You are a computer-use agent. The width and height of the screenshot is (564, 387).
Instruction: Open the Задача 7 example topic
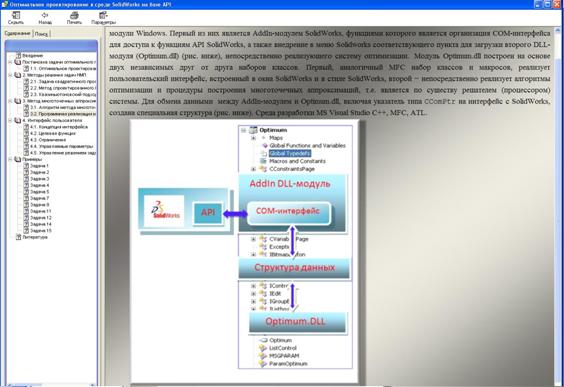40,198
